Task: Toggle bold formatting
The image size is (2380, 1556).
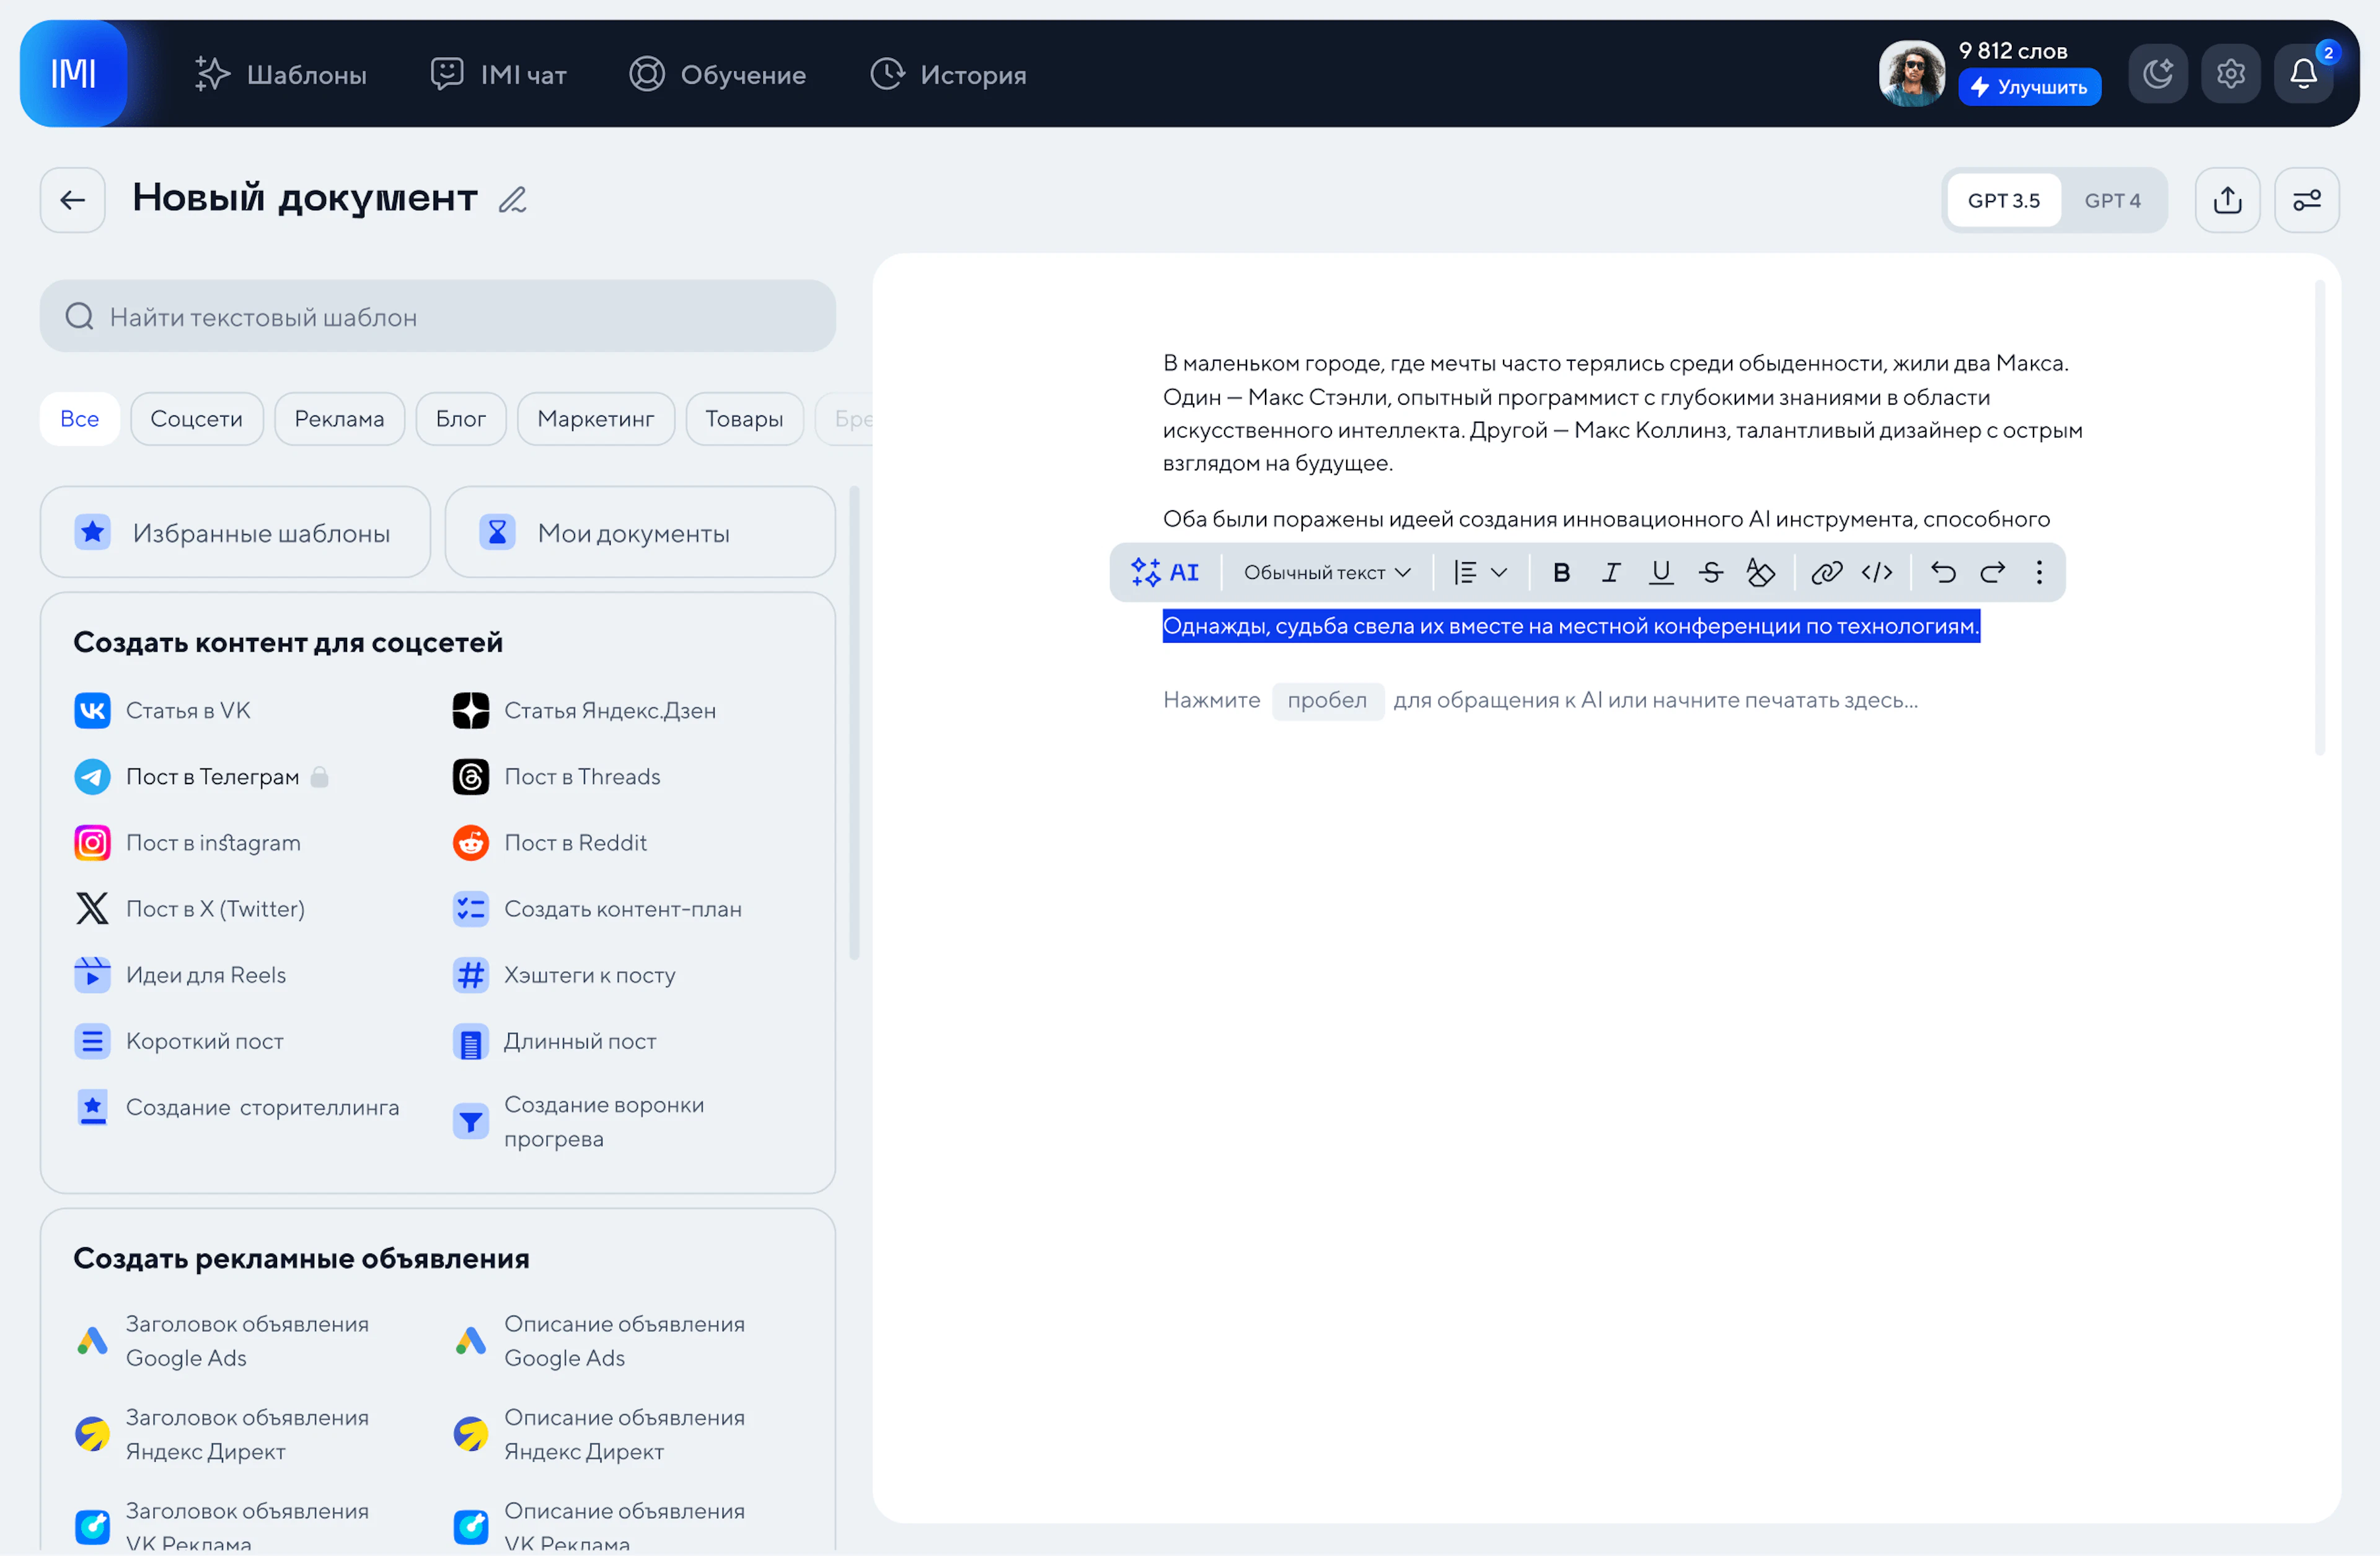Action: tap(1561, 572)
